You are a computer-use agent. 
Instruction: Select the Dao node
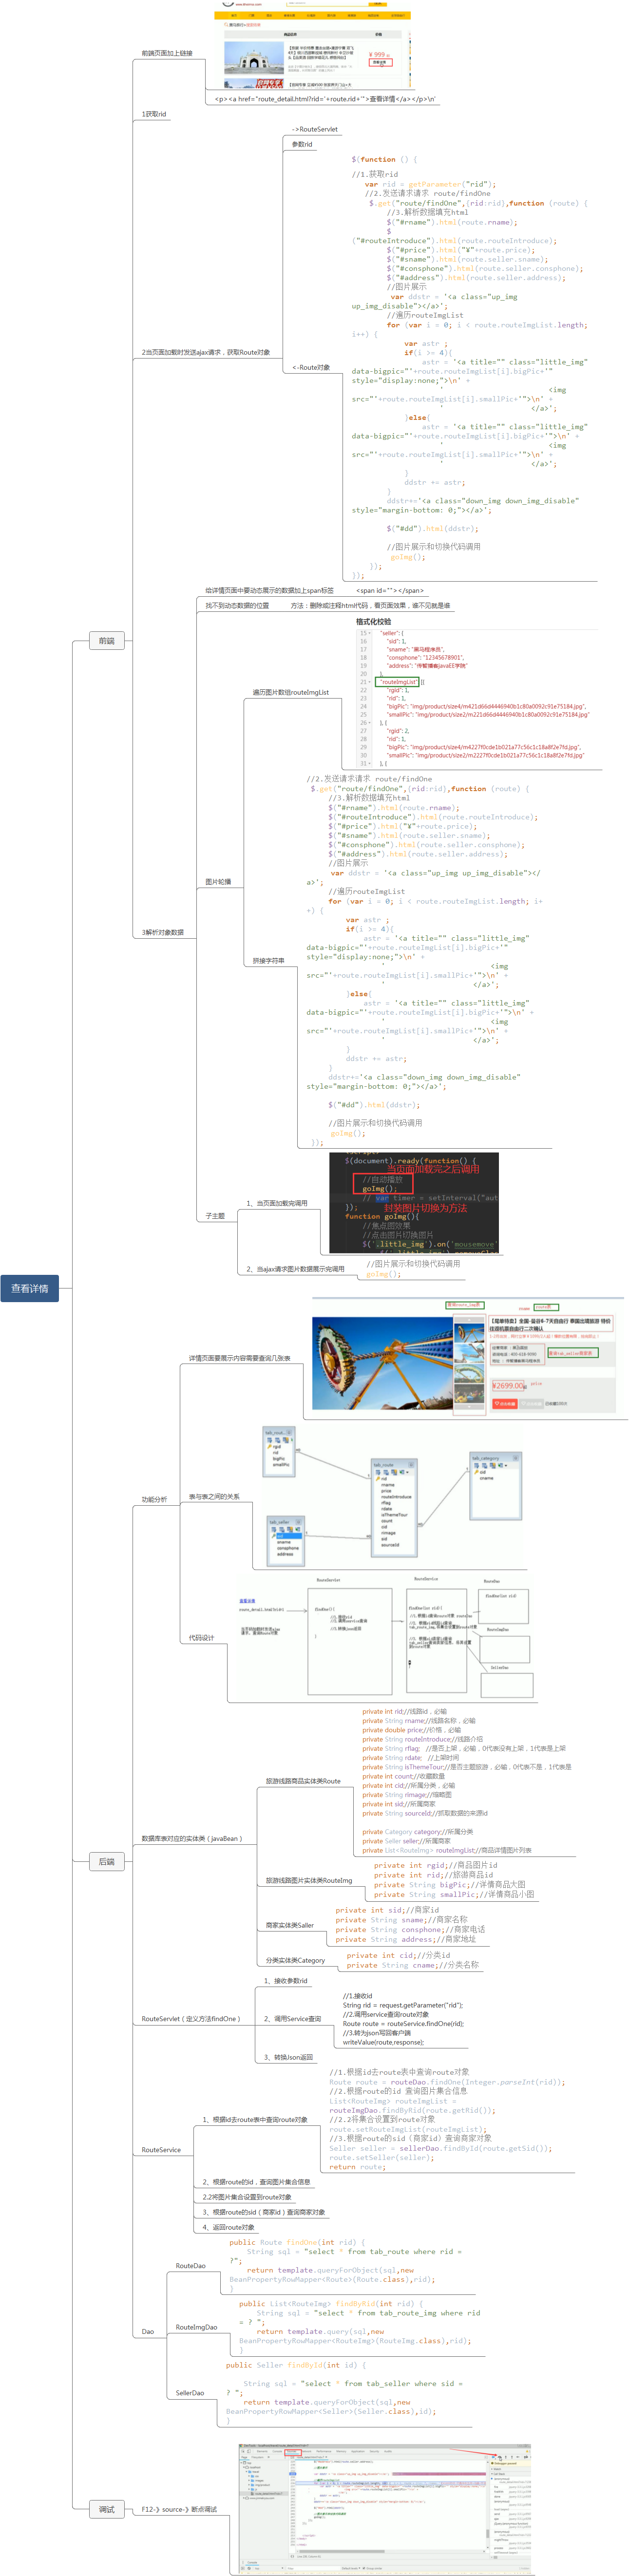click(147, 2331)
